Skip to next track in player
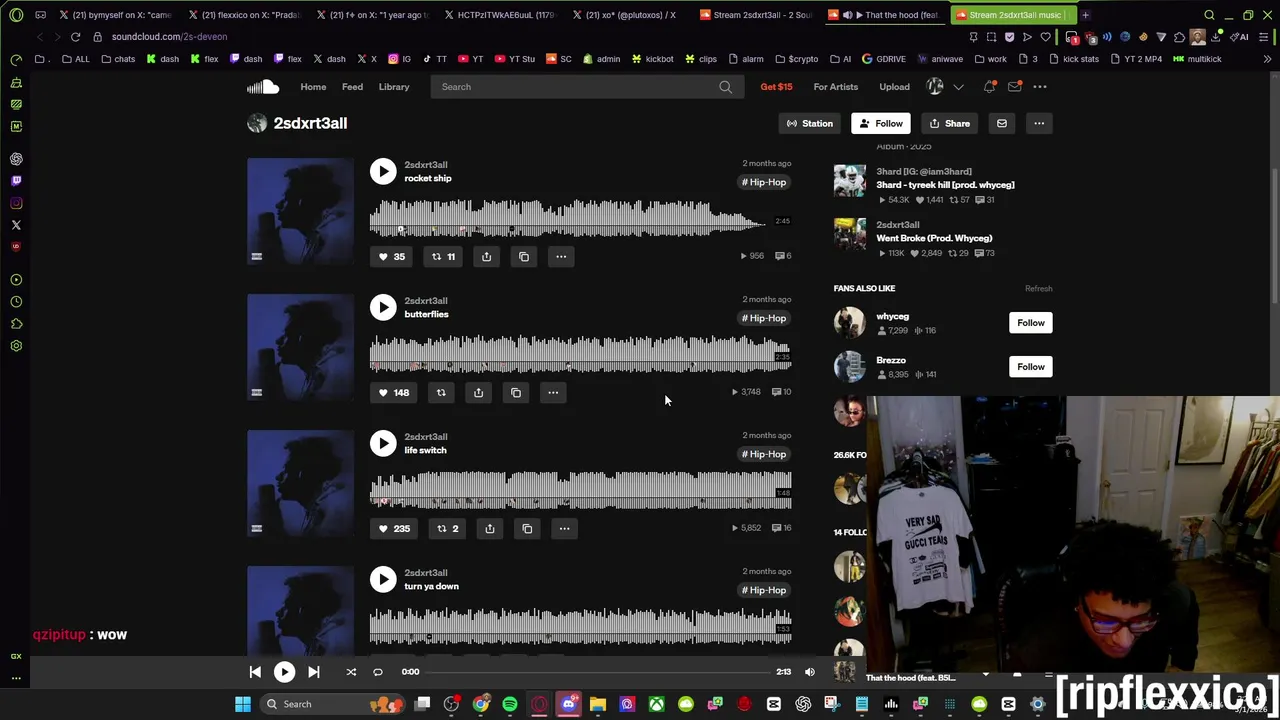Image resolution: width=1280 pixels, height=720 pixels. 313,672
